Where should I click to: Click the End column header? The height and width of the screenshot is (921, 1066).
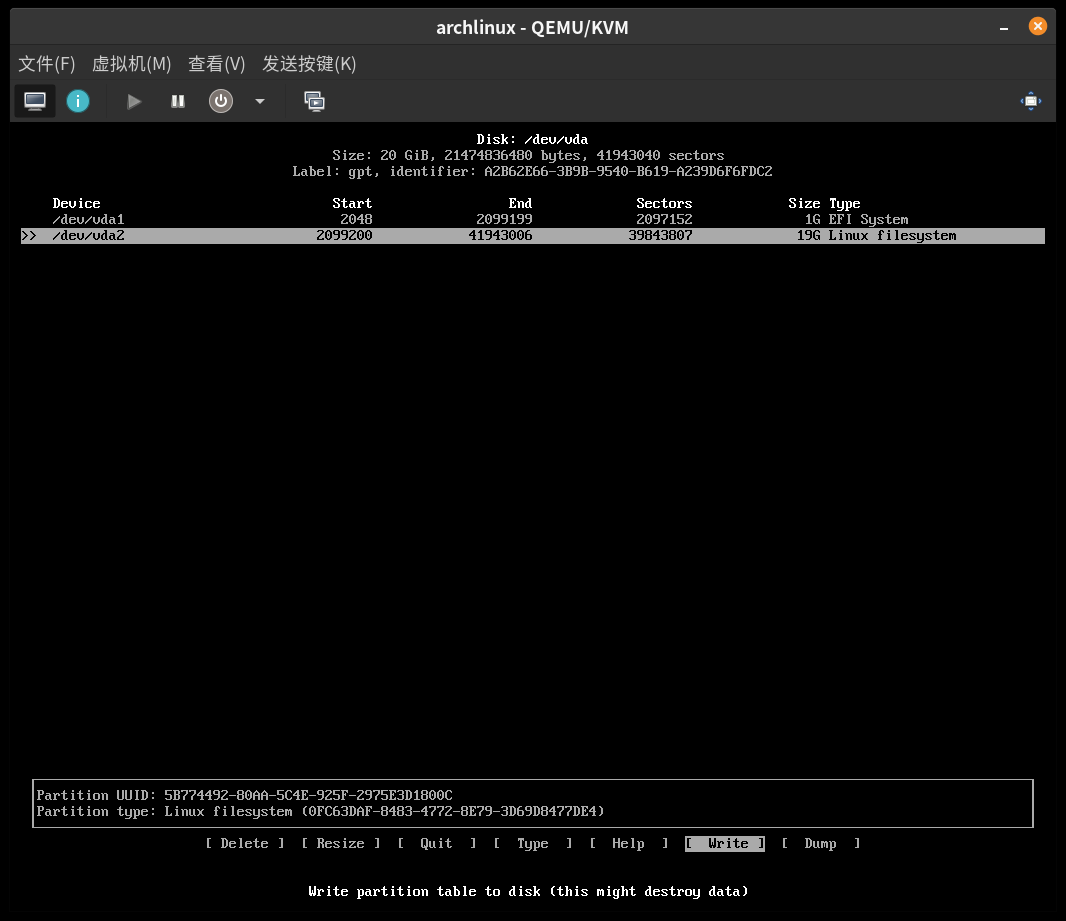click(520, 203)
